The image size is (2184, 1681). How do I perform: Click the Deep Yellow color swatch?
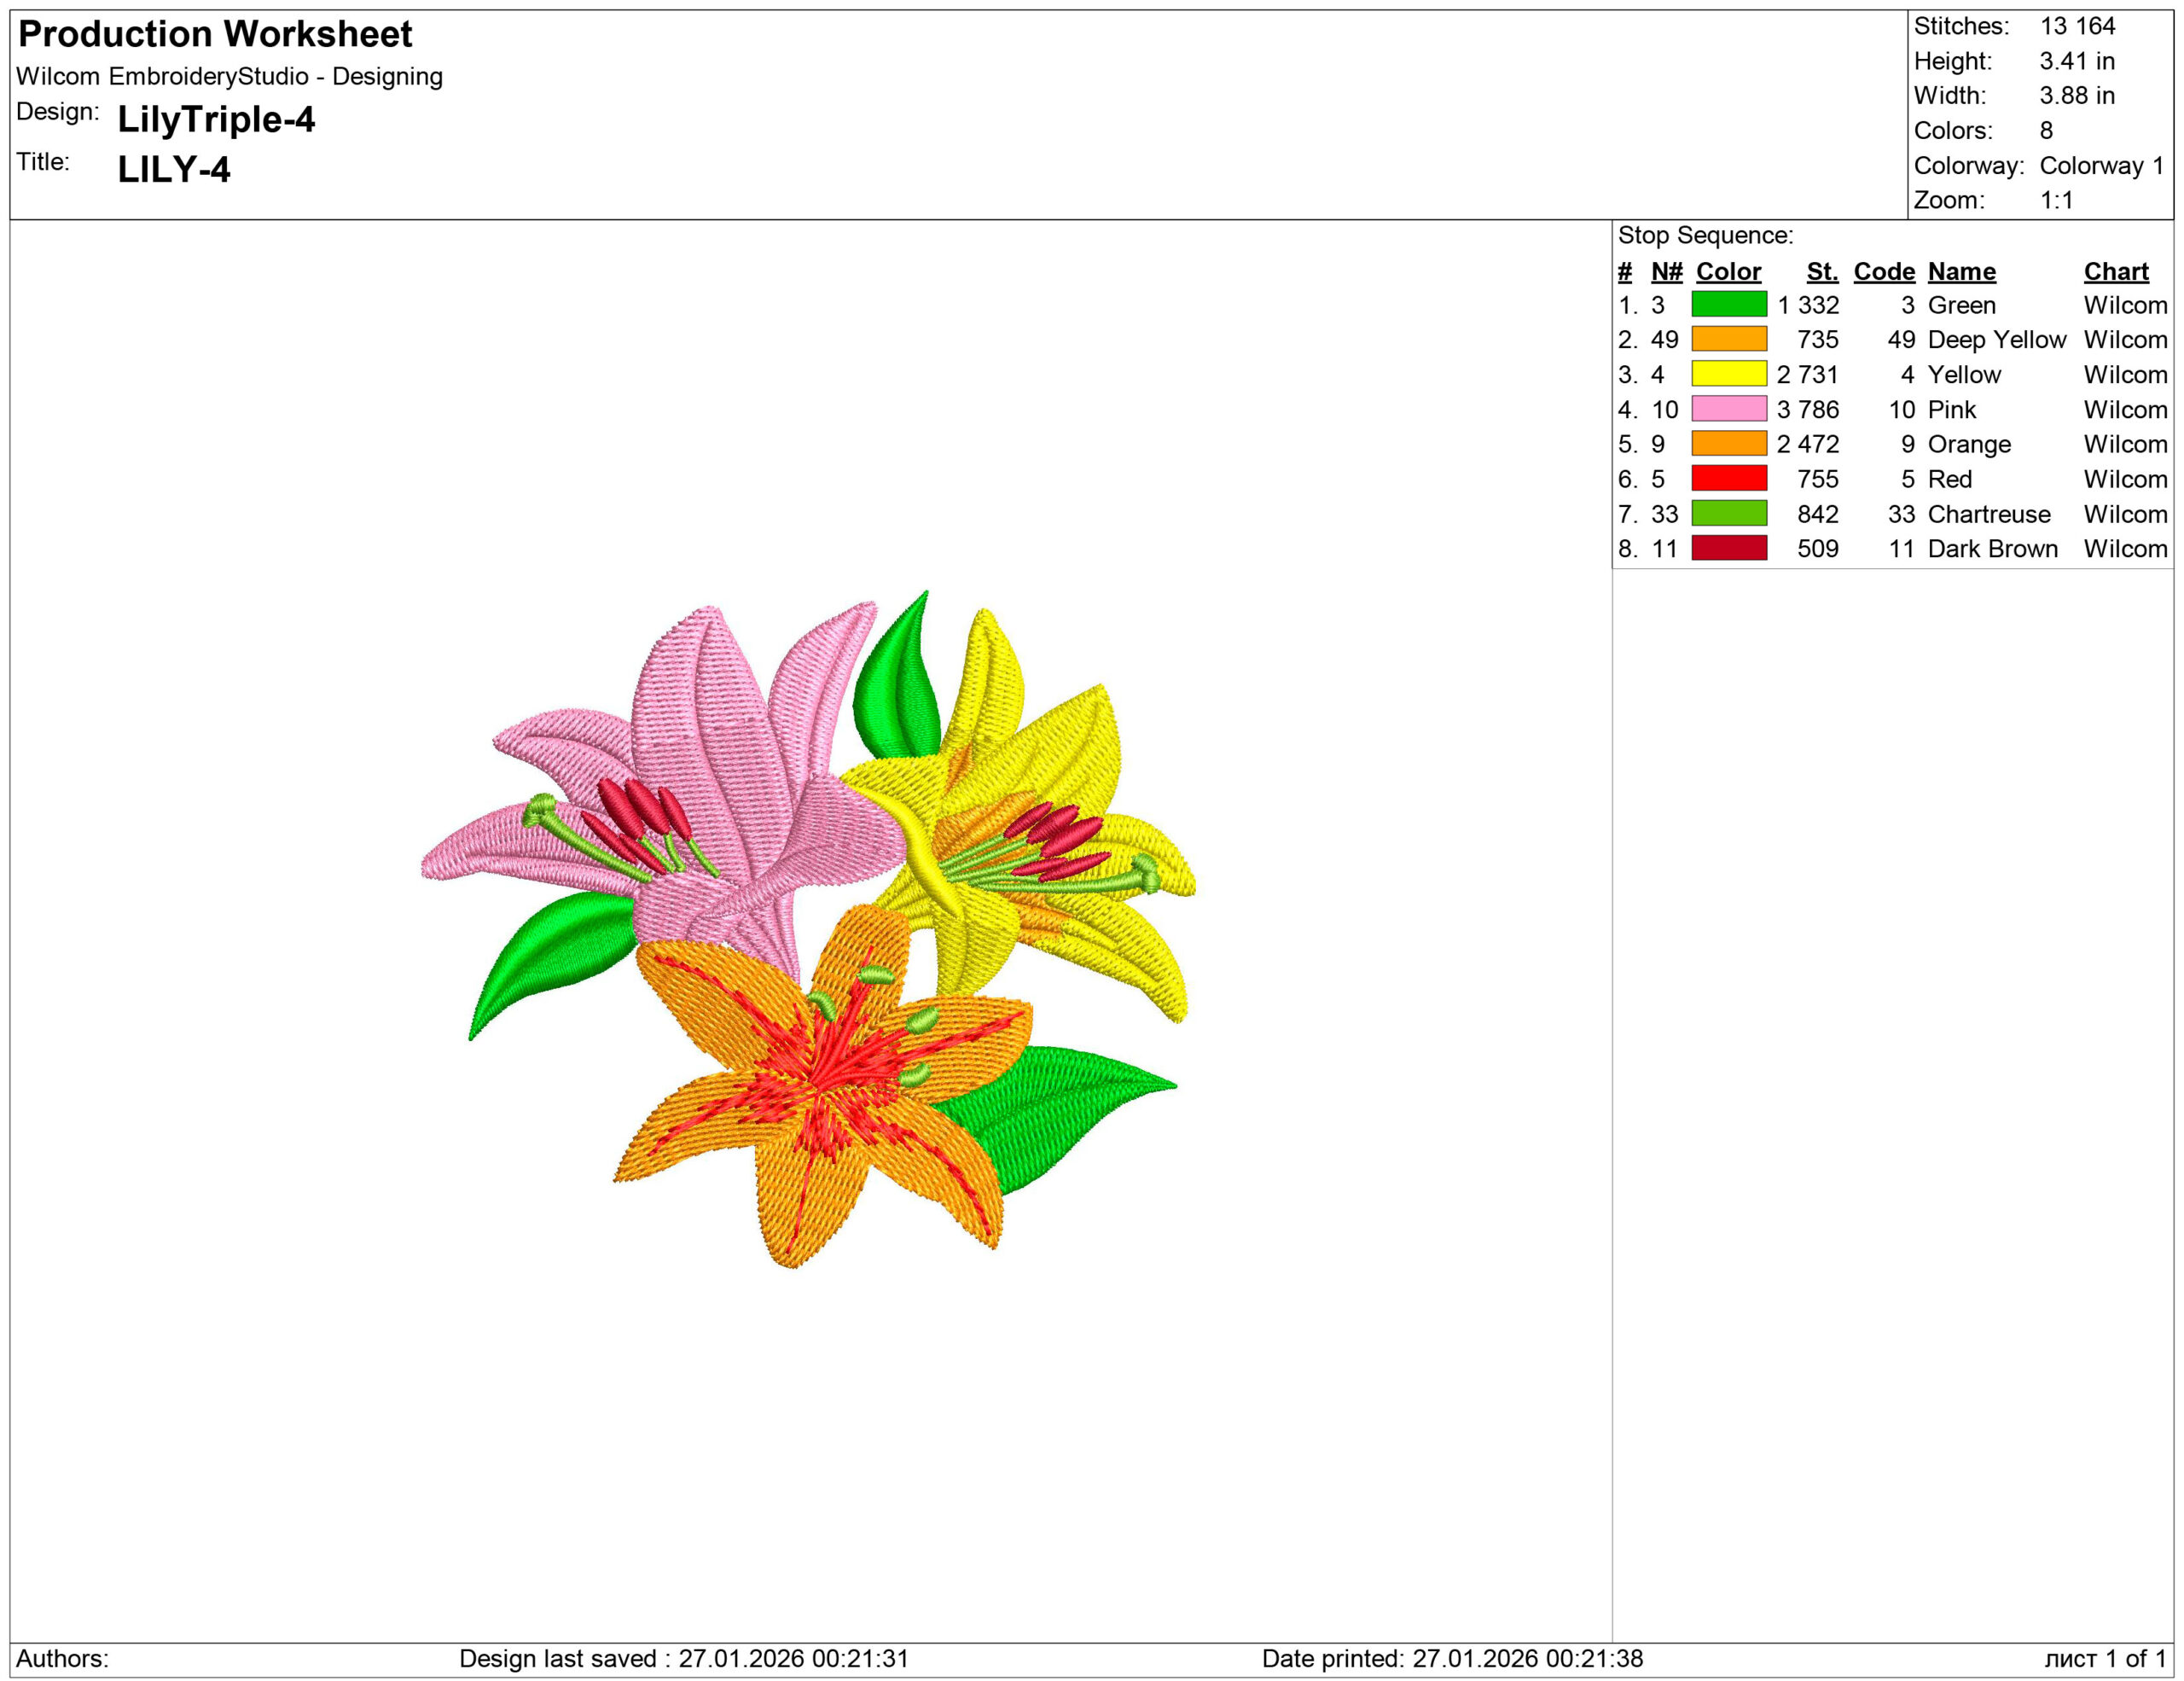click(1728, 339)
